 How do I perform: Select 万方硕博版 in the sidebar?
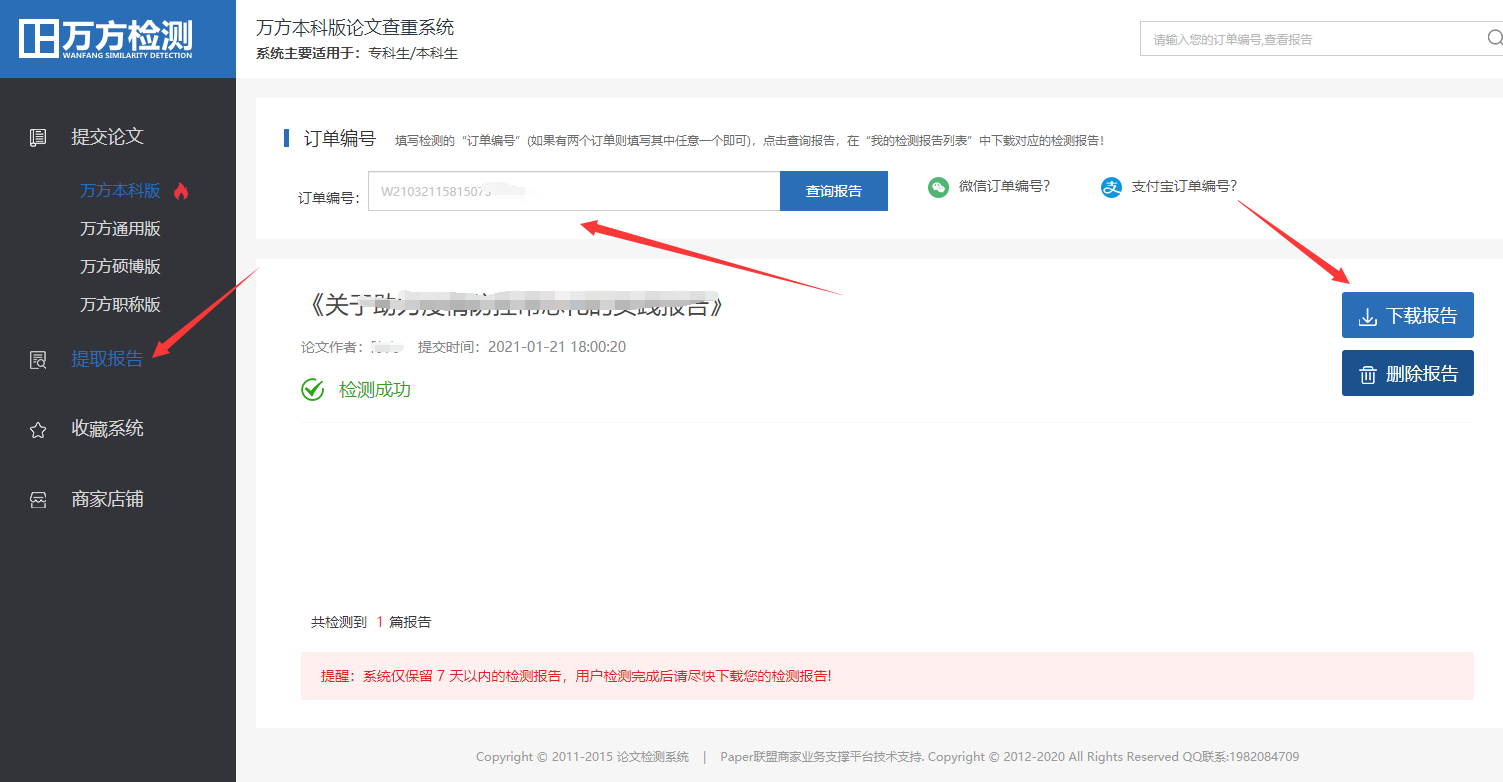tap(120, 266)
